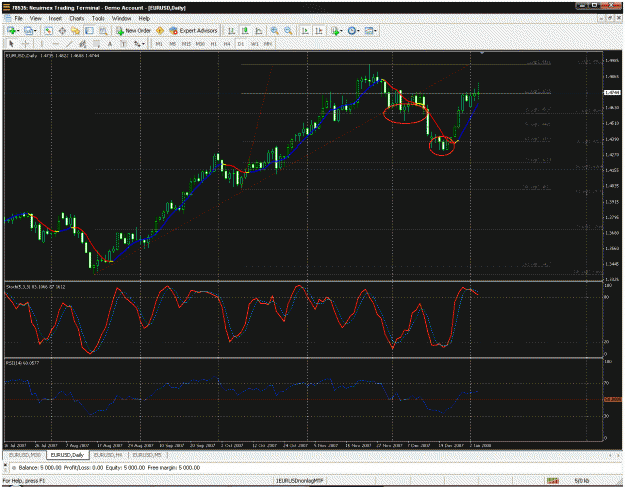Select the Fibonacci Retracement tool

click(x=96, y=44)
